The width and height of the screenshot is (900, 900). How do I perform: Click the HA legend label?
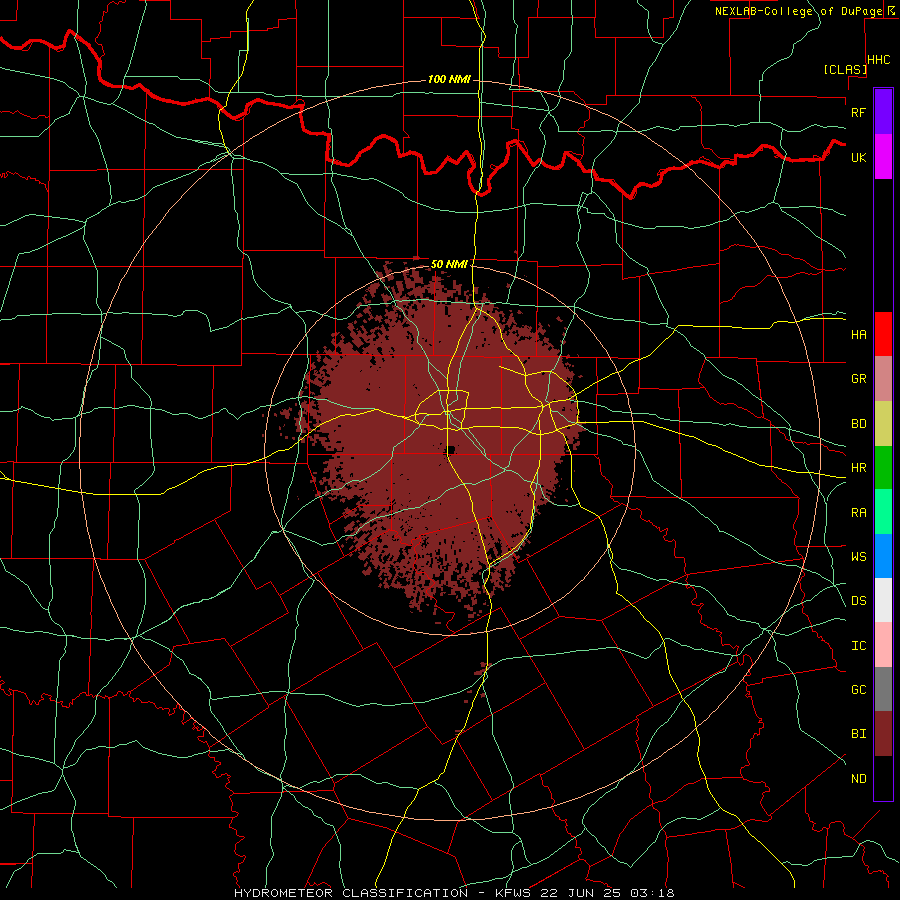(x=858, y=334)
